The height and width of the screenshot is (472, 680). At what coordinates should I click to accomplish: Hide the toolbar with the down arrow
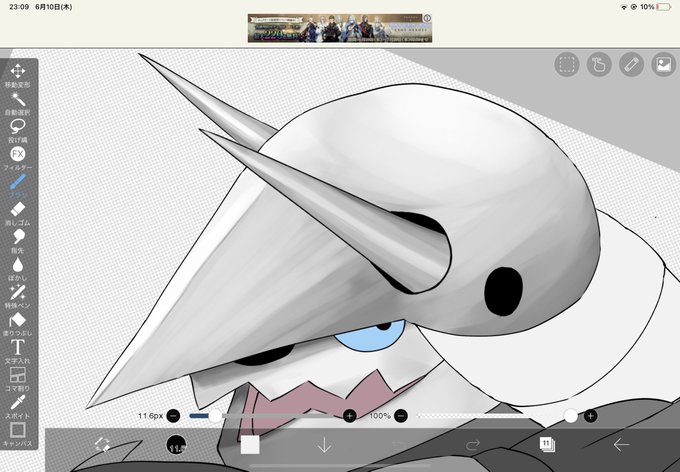[x=324, y=445]
